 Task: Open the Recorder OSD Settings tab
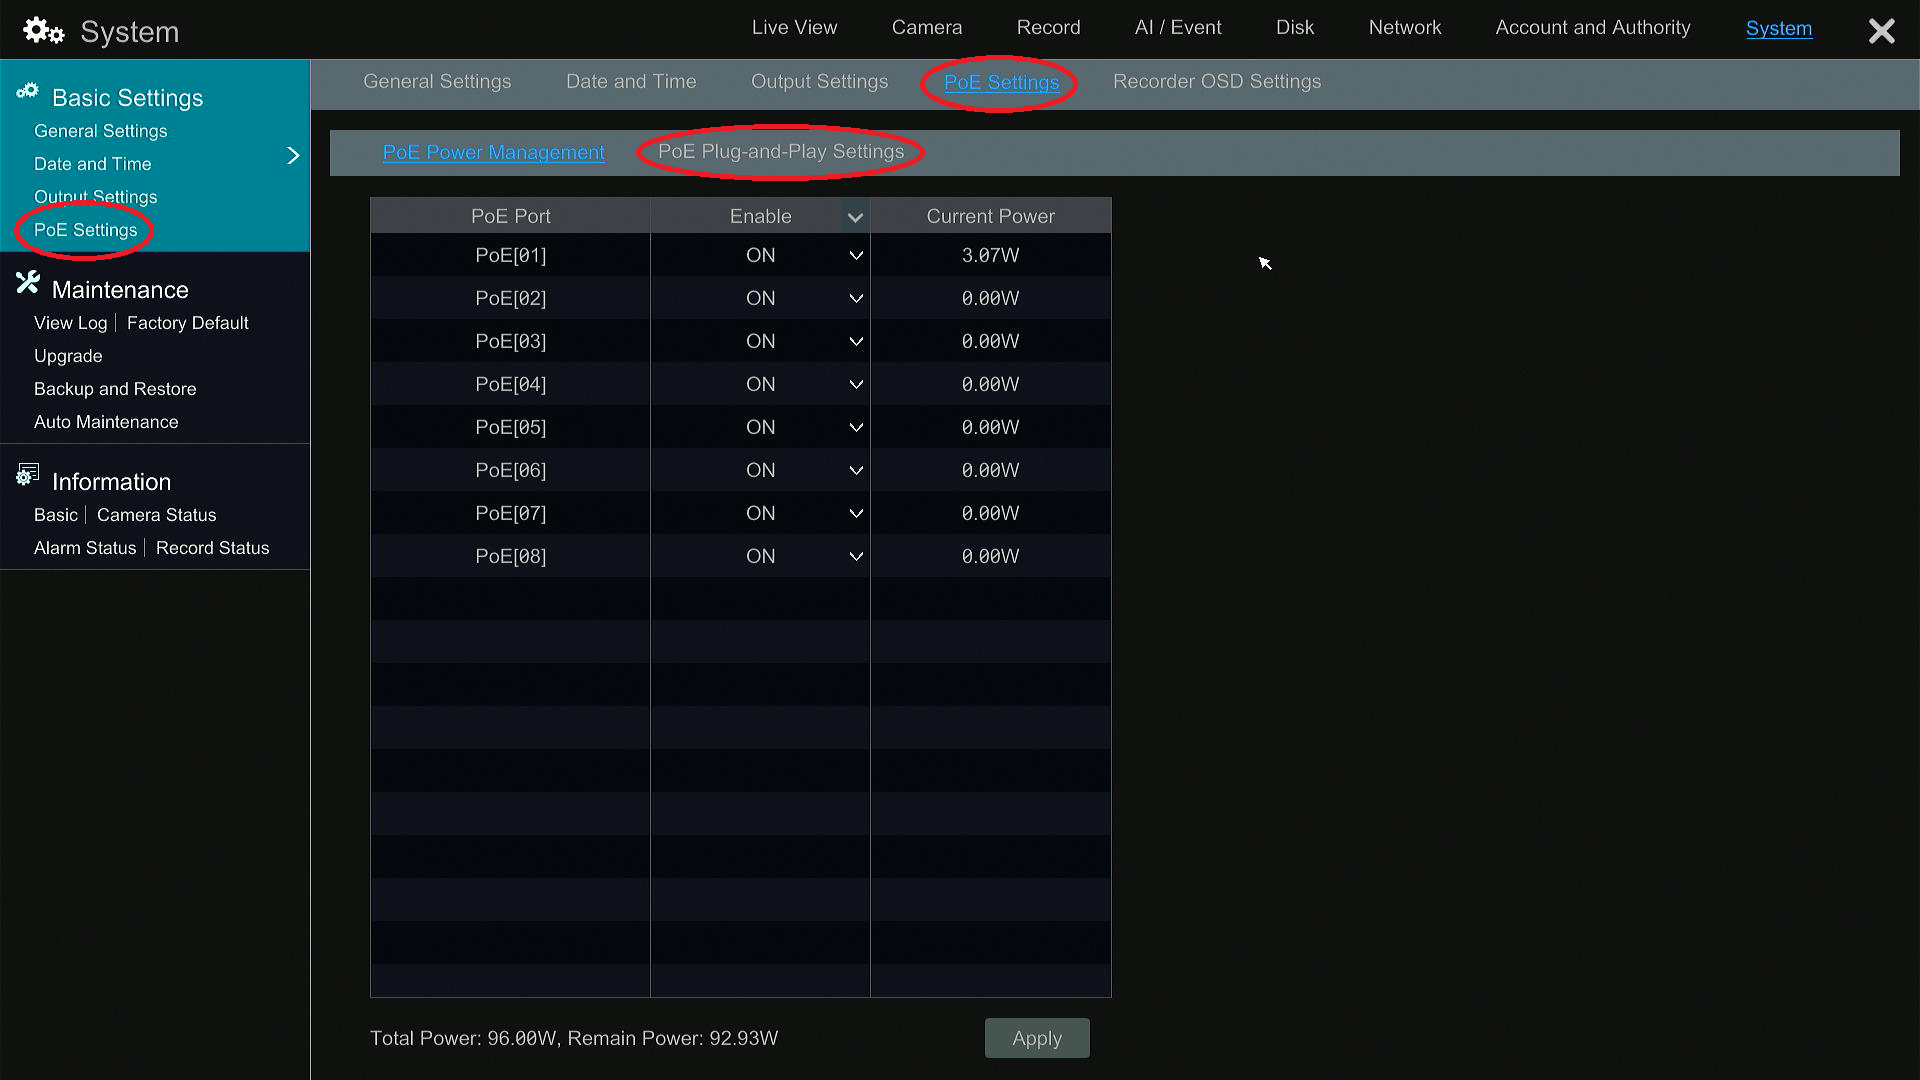[1217, 81]
